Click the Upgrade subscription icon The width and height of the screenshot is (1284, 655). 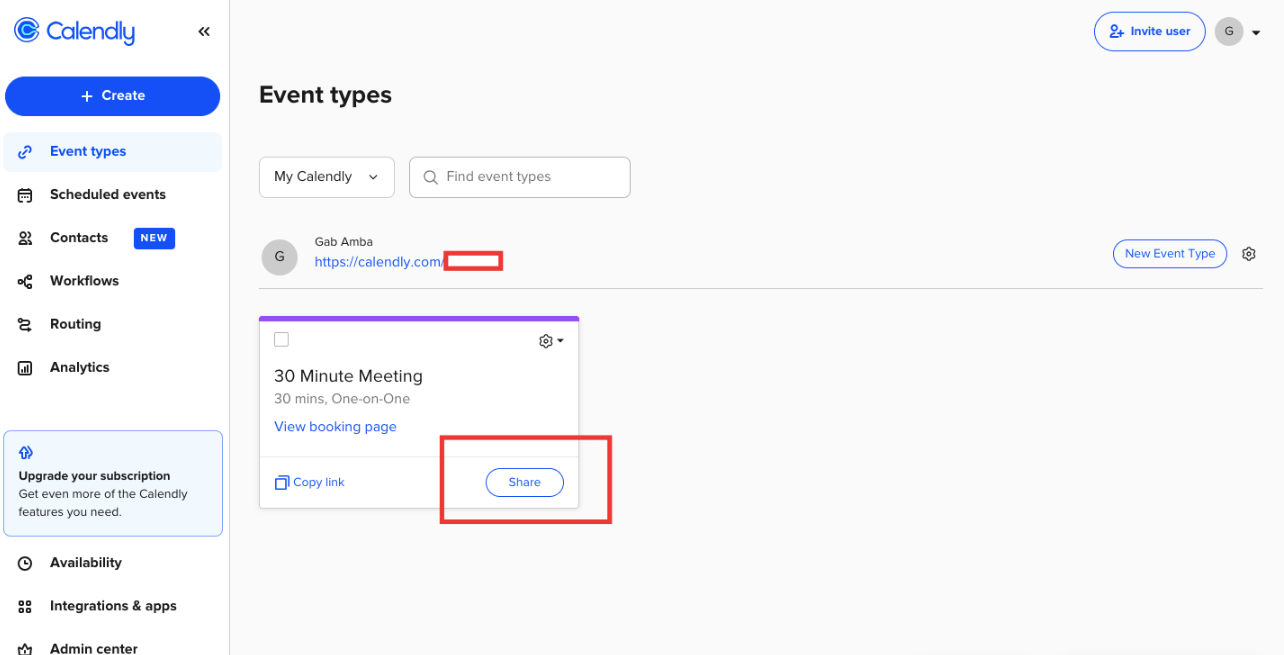26,453
